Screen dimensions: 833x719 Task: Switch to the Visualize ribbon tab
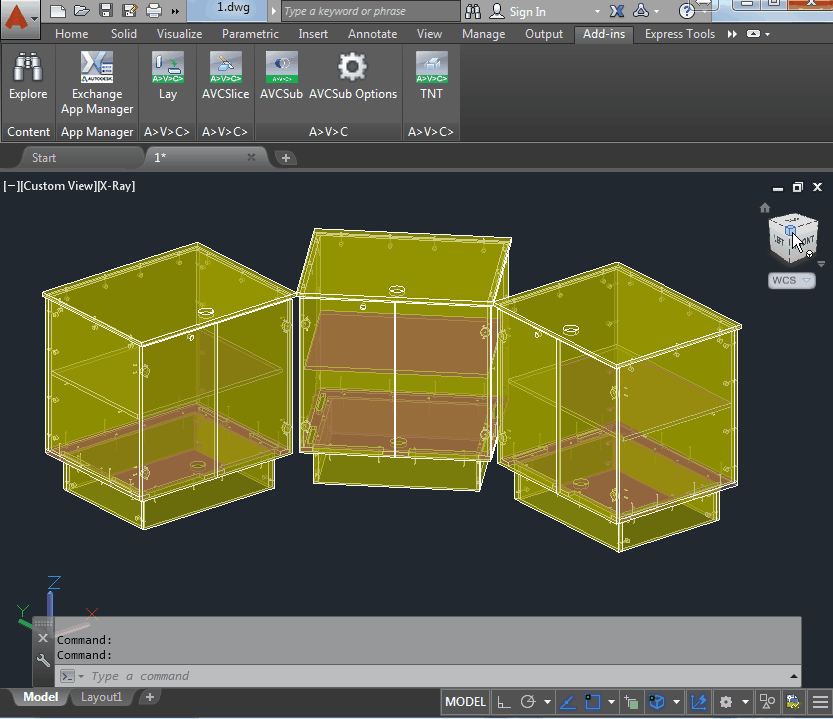[179, 34]
